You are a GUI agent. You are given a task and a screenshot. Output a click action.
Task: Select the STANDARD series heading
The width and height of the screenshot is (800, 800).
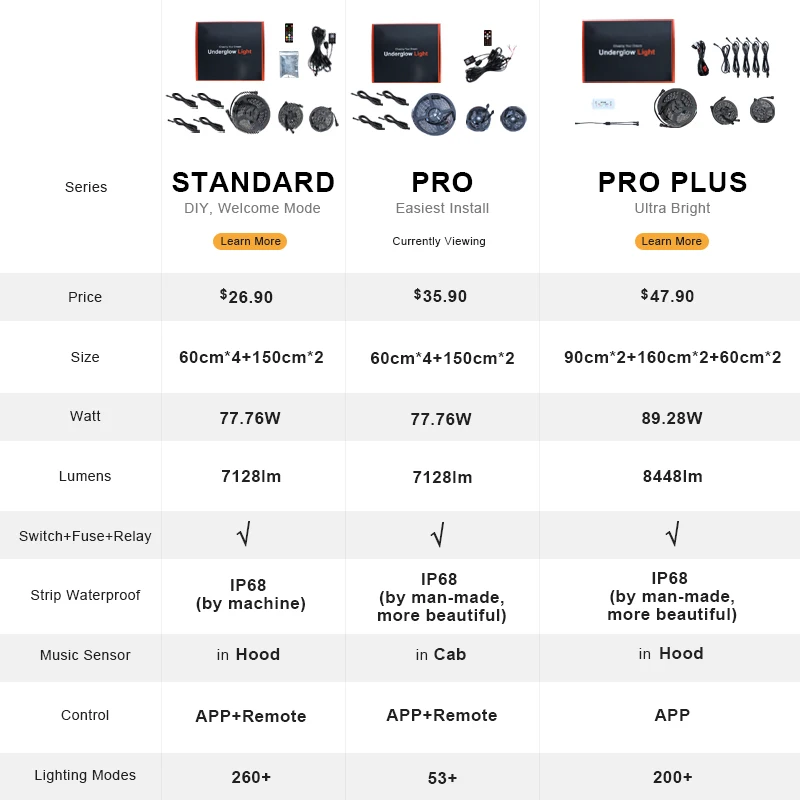(x=253, y=183)
